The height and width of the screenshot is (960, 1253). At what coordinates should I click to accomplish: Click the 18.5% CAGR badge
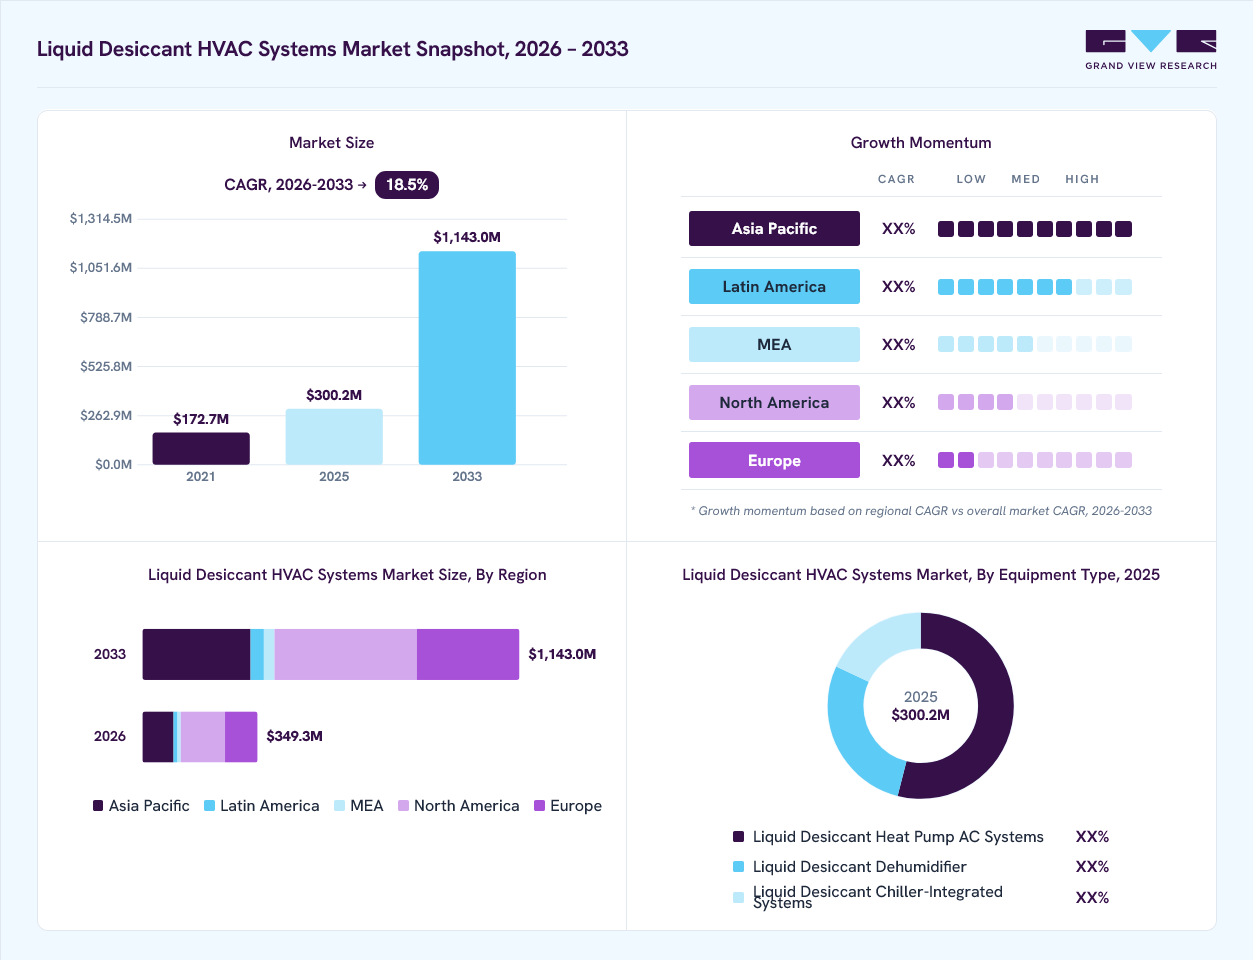click(x=407, y=185)
